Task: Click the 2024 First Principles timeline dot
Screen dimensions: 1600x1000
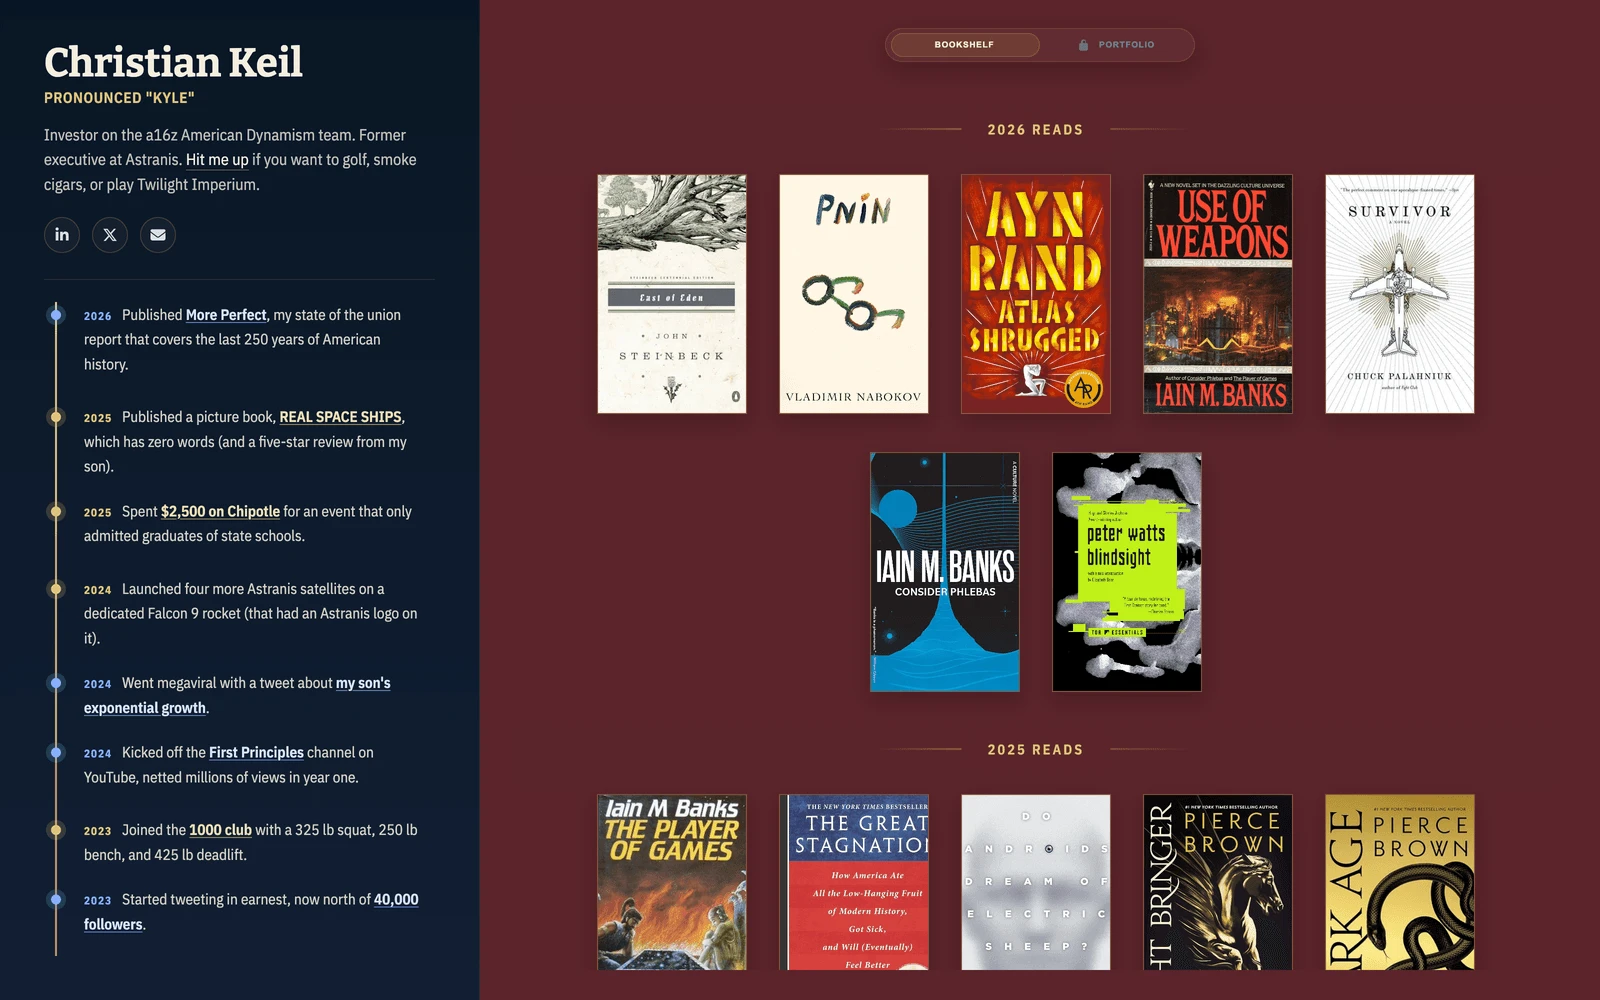Action: (x=56, y=752)
